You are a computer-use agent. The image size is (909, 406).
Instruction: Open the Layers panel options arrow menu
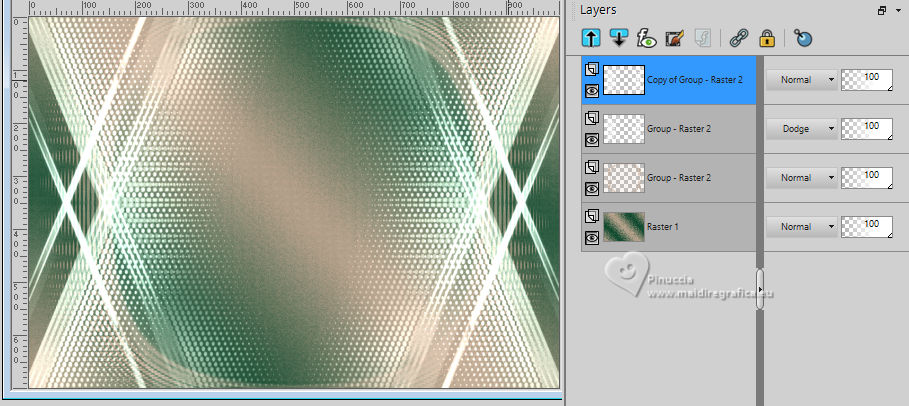point(899,11)
